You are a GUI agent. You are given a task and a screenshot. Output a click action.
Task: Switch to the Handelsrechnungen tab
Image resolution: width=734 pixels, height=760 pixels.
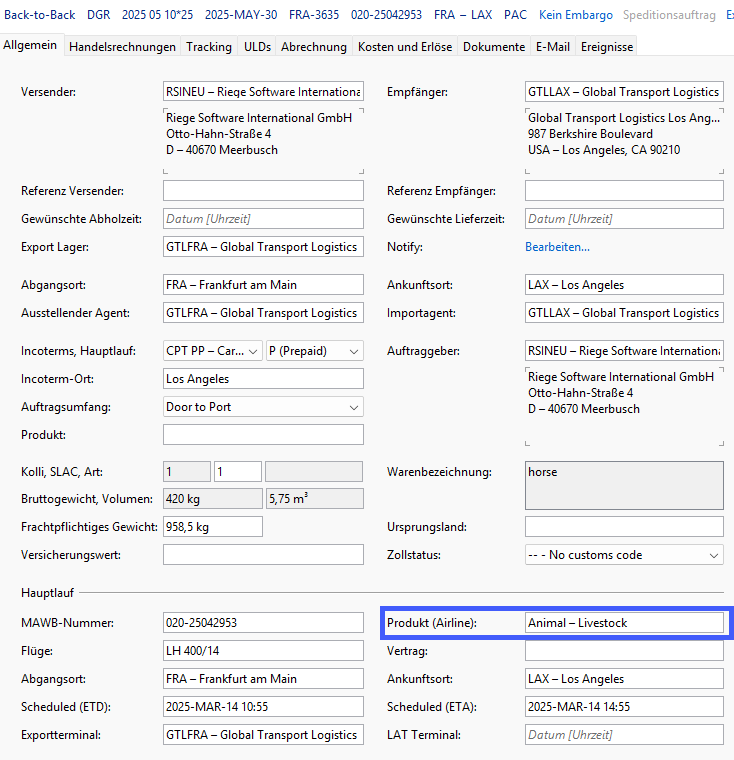click(x=122, y=47)
